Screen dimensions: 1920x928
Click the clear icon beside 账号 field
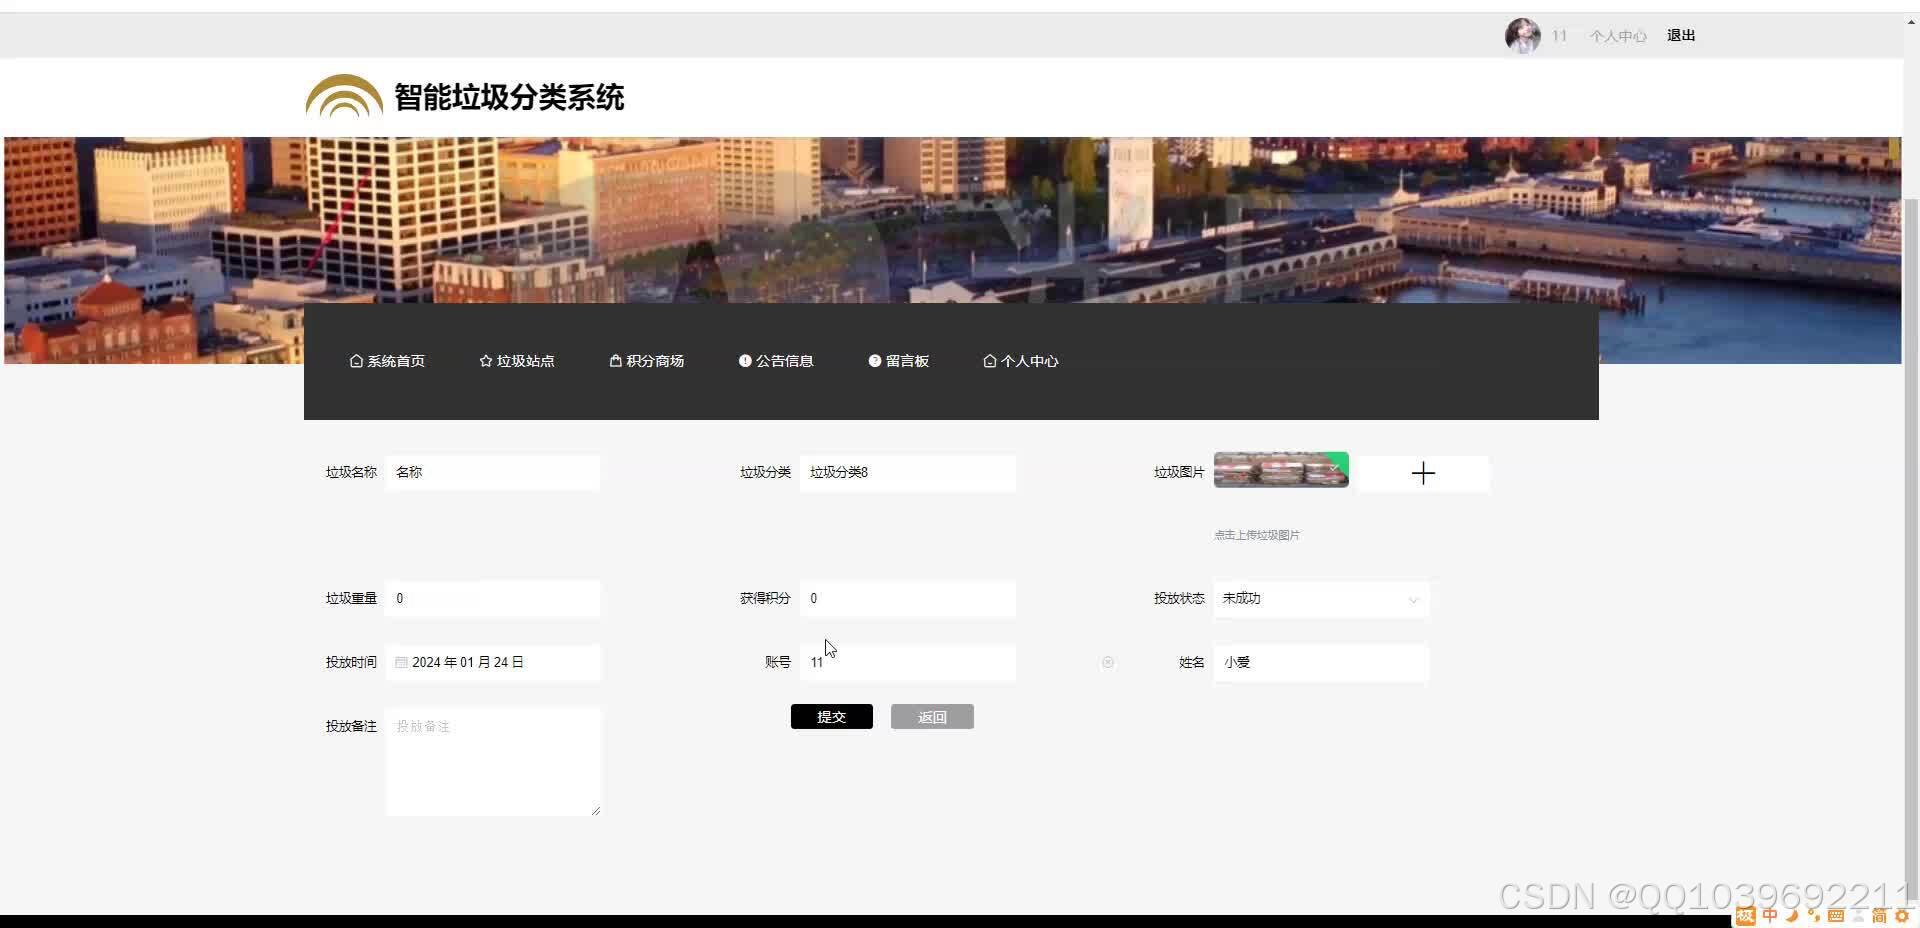(1108, 662)
